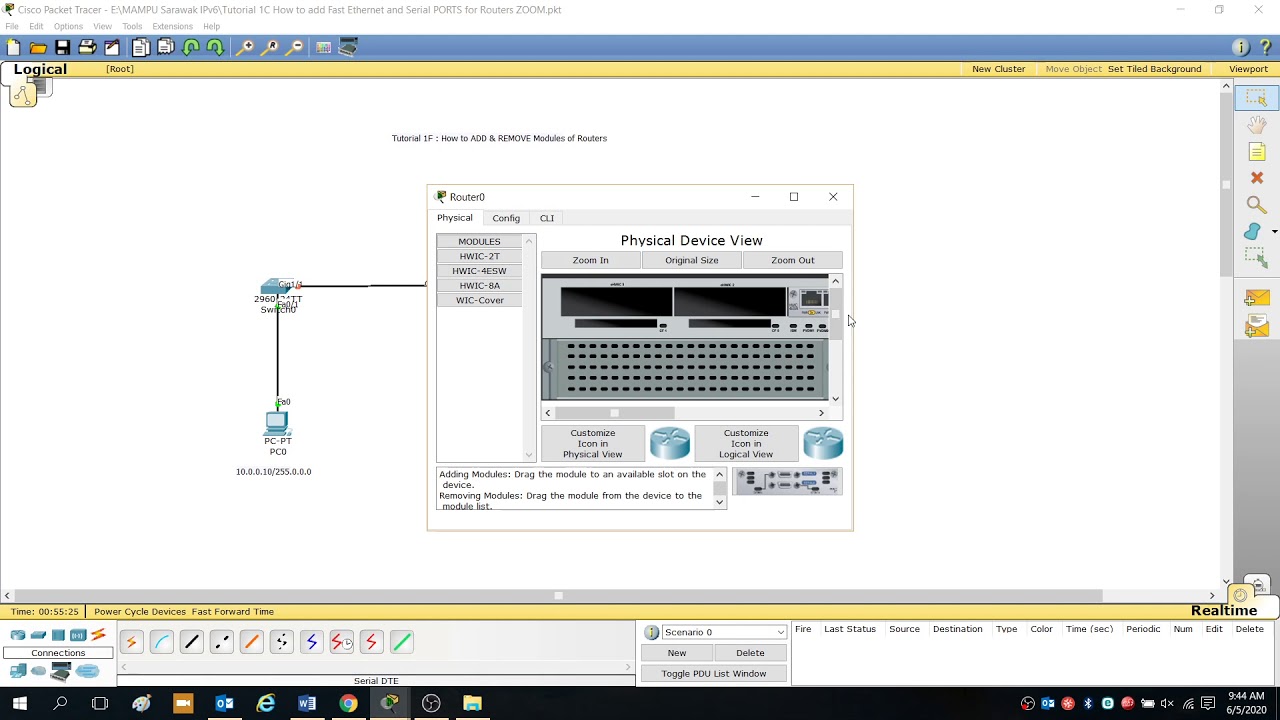Screen dimensions: 1280x720
Task: Add a simple PDU envelope
Action: click(x=1256, y=300)
